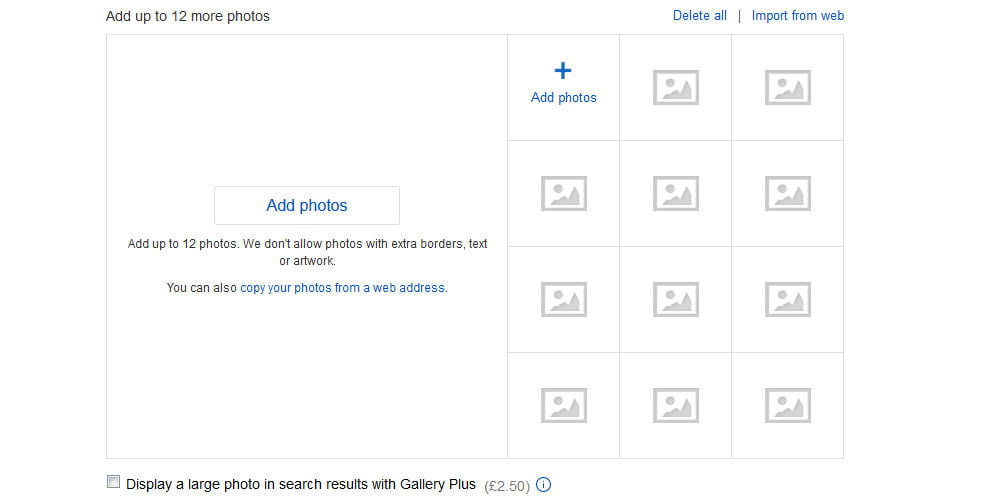Click the second row left photo placeholder

pos(563,193)
